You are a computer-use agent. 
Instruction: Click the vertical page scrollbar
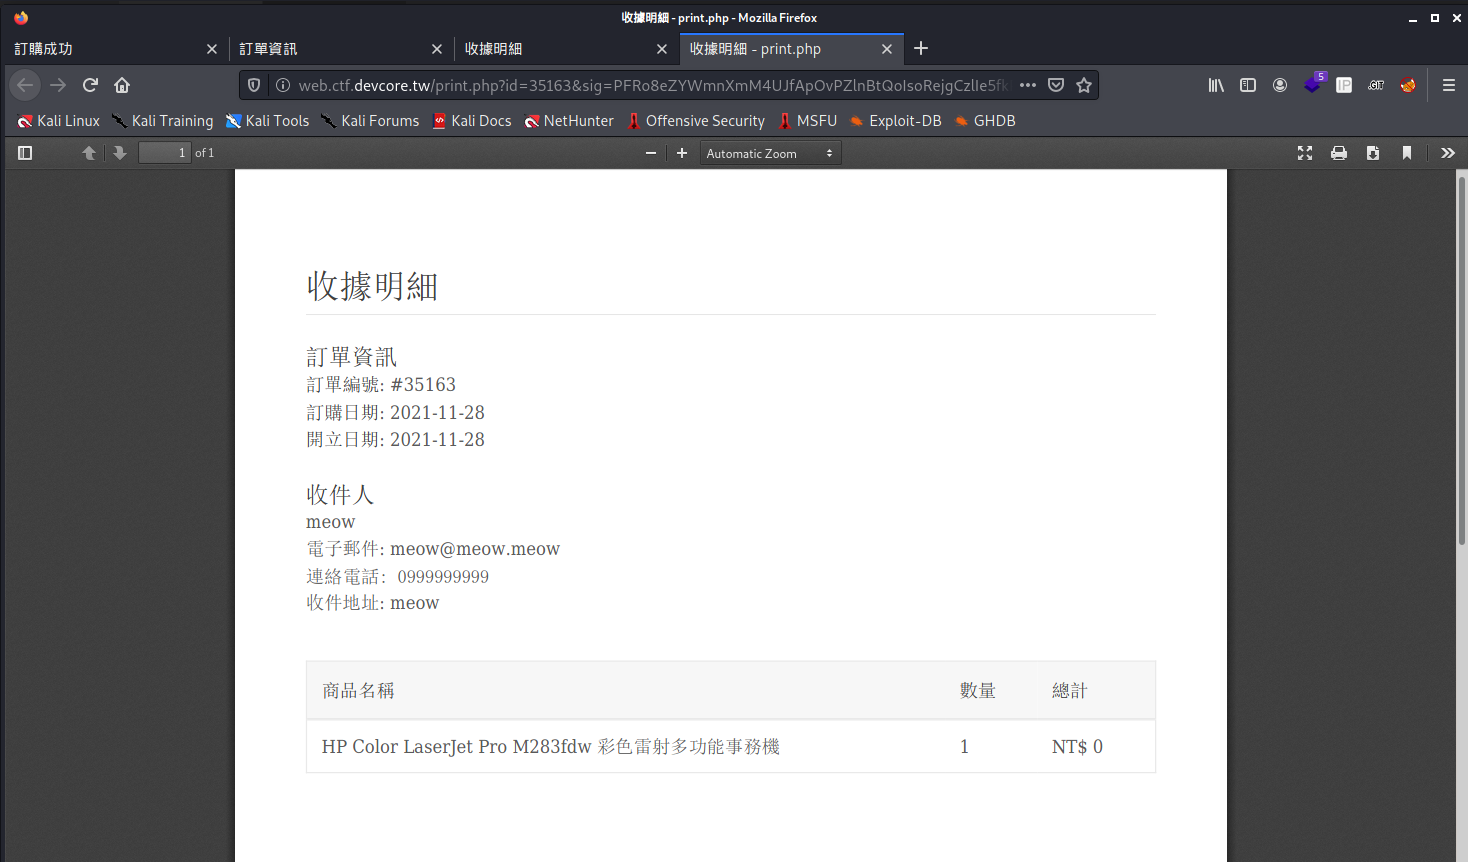tap(1461, 360)
